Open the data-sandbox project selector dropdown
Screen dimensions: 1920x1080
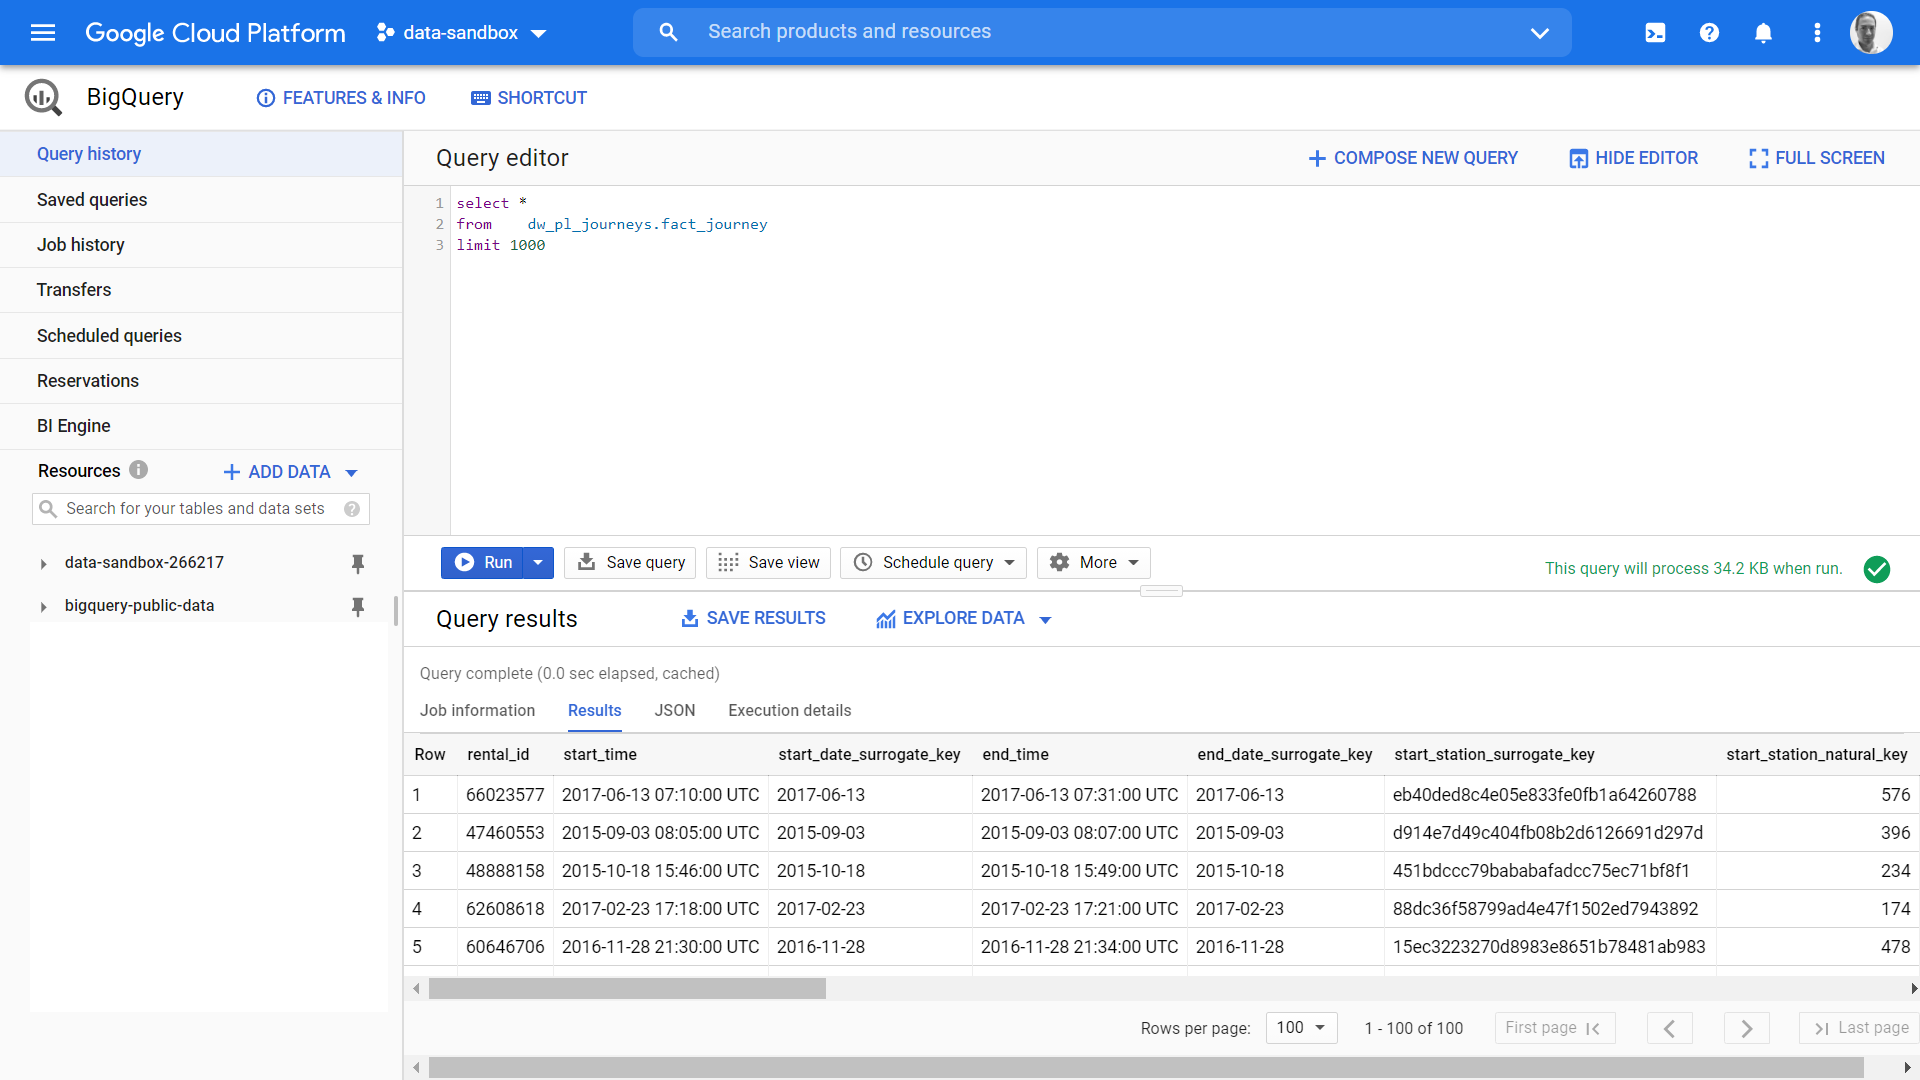pyautogui.click(x=462, y=33)
